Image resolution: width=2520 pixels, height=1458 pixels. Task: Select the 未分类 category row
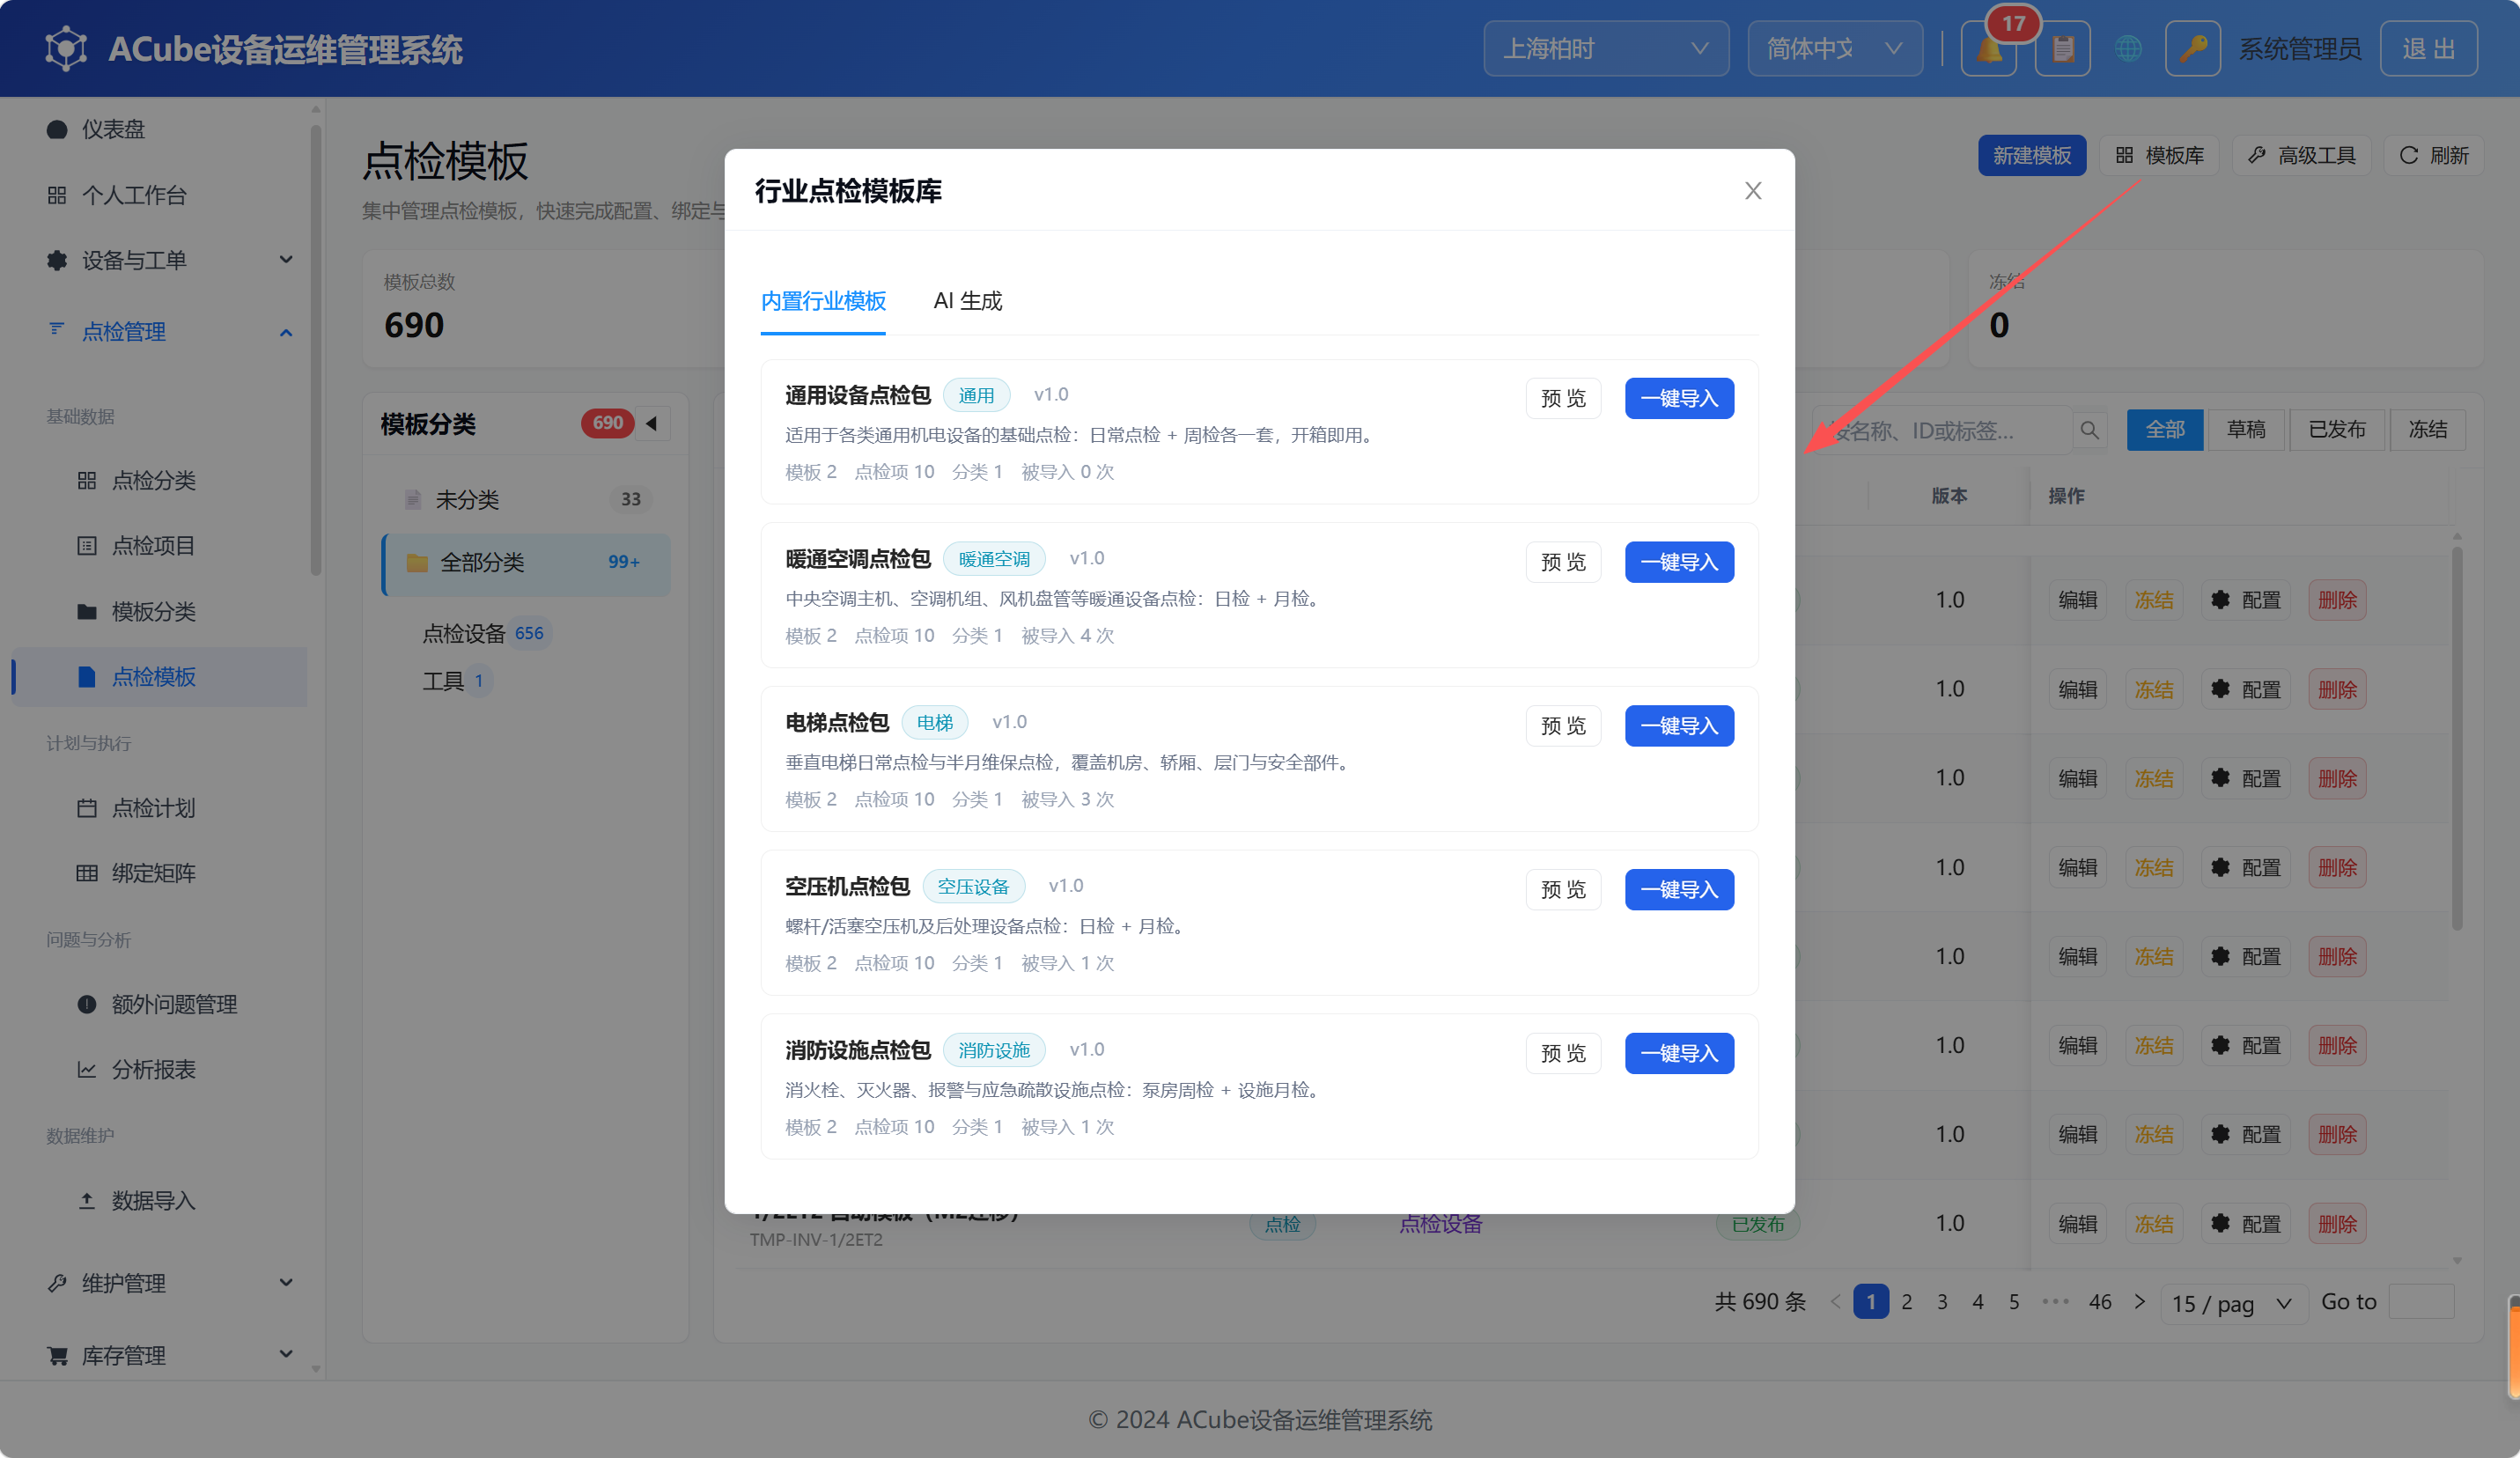(526, 499)
